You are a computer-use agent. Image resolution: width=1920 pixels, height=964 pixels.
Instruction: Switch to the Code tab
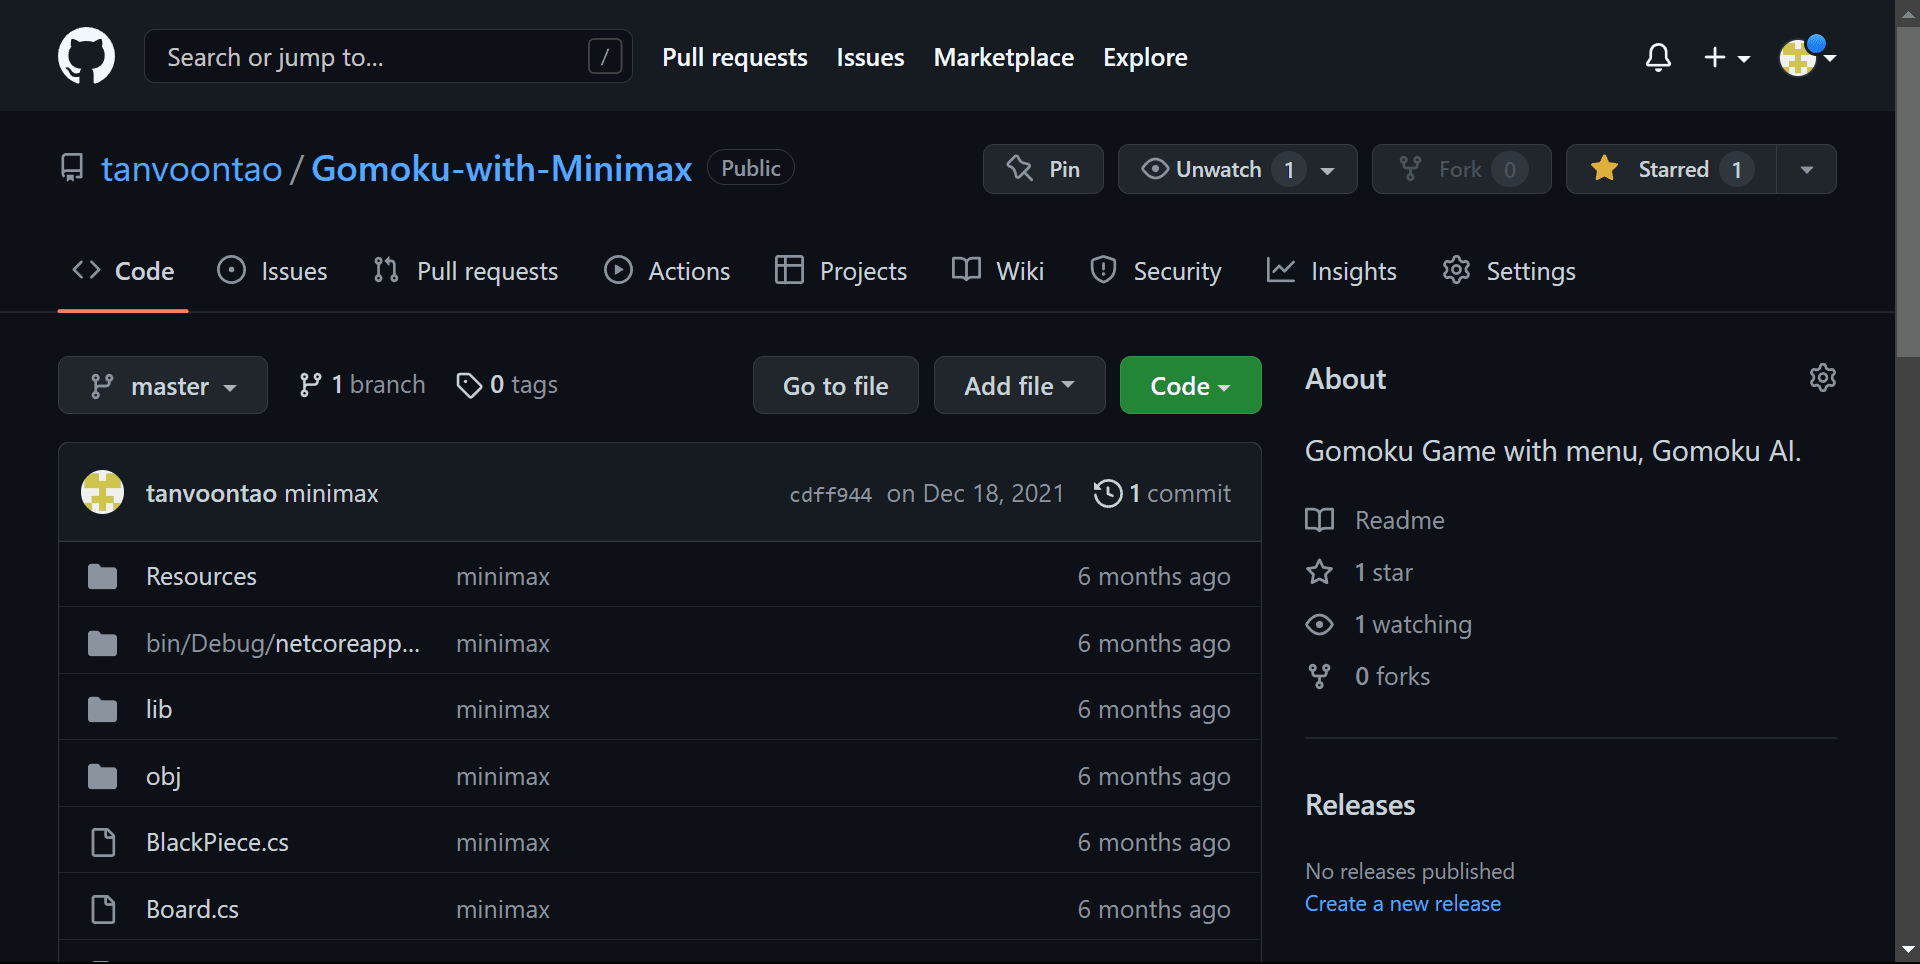[123, 271]
